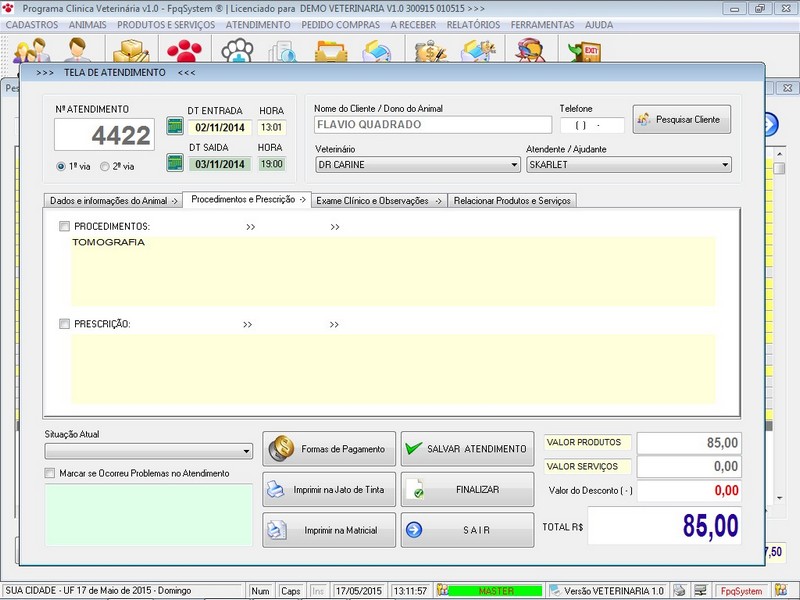Viewport: 800px width, 600px height.
Task: Check the PROCEDIMENTOS checkbox
Action: (65, 227)
